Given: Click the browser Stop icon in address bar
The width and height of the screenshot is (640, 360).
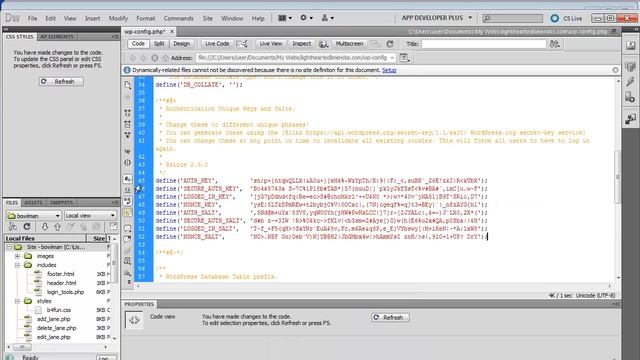Looking at the screenshot, I should pyautogui.click(x=154, y=58).
